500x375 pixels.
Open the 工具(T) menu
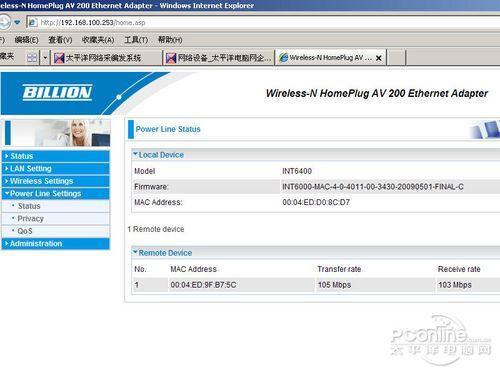(x=136, y=40)
